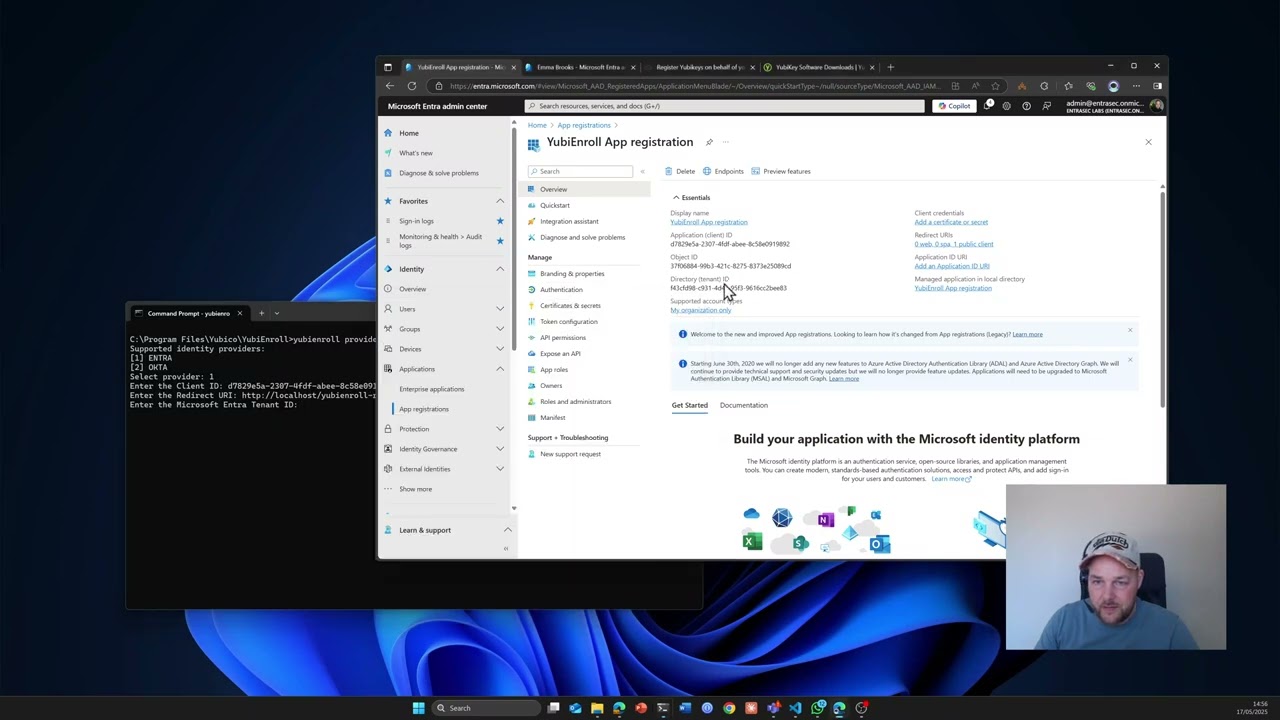
Task: Open Certificates & secrets
Action: (570, 305)
